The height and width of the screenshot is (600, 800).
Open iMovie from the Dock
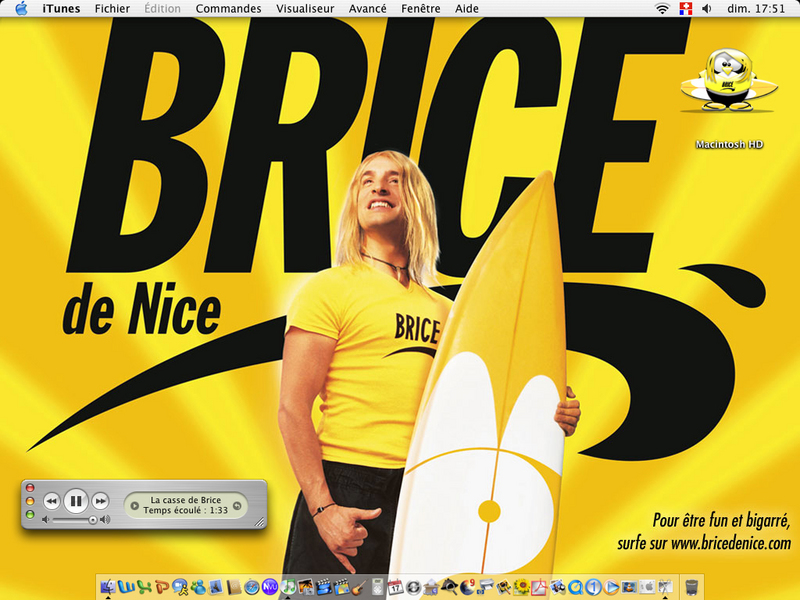click(323, 587)
